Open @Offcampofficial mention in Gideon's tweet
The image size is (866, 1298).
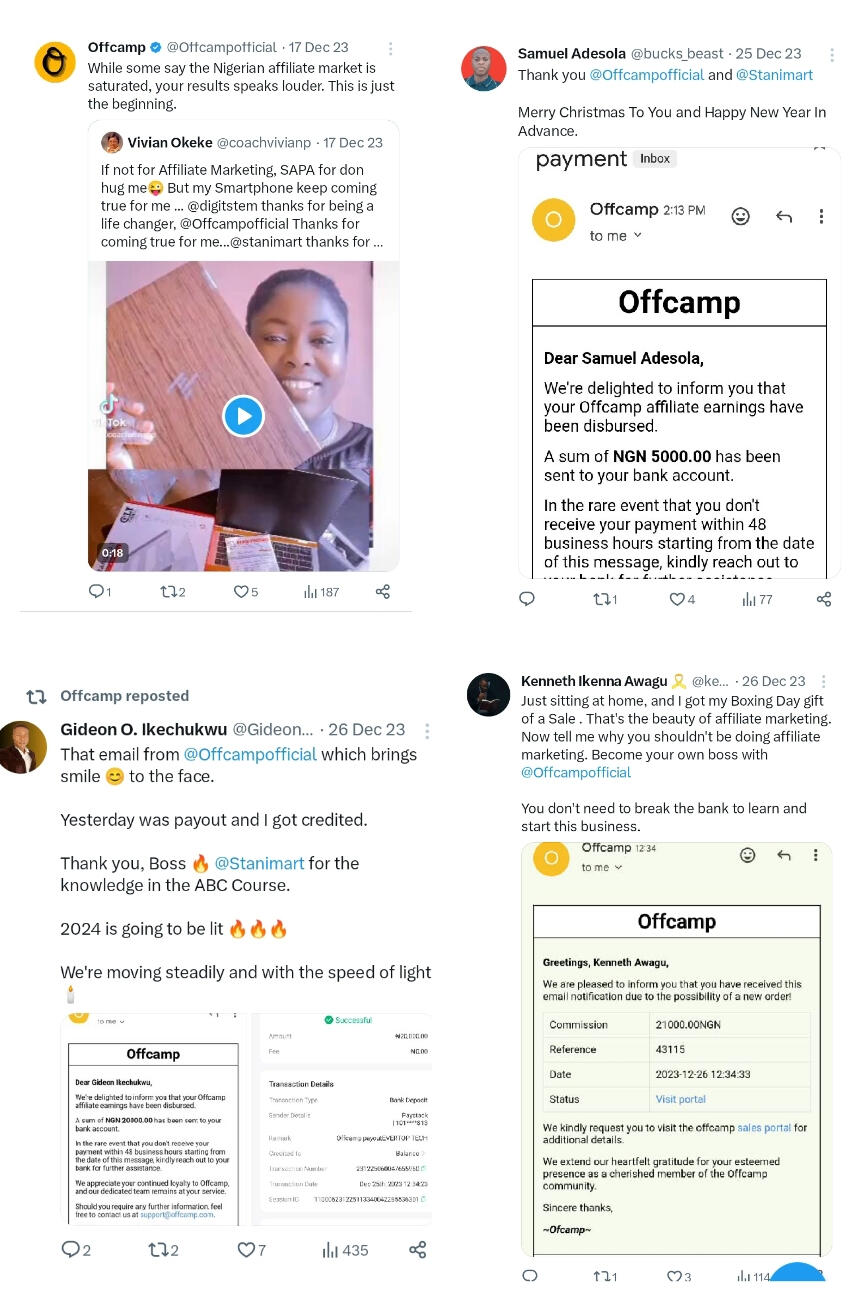click(x=250, y=755)
